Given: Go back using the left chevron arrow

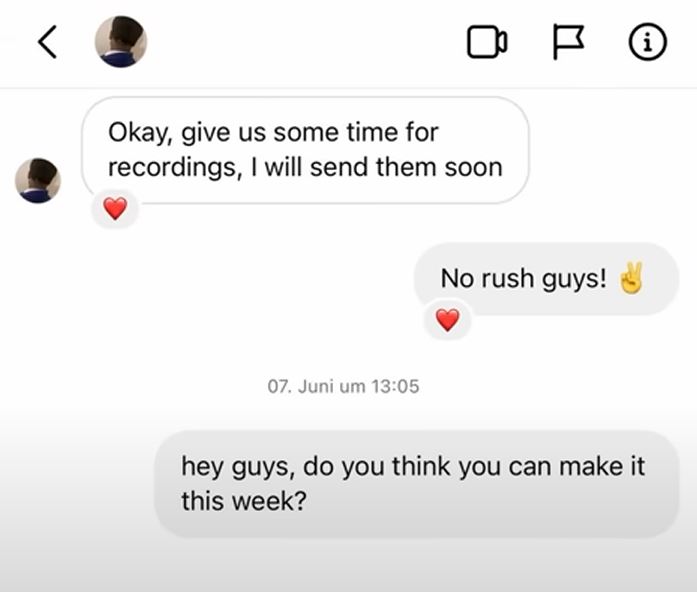Looking at the screenshot, I should [x=48, y=42].
